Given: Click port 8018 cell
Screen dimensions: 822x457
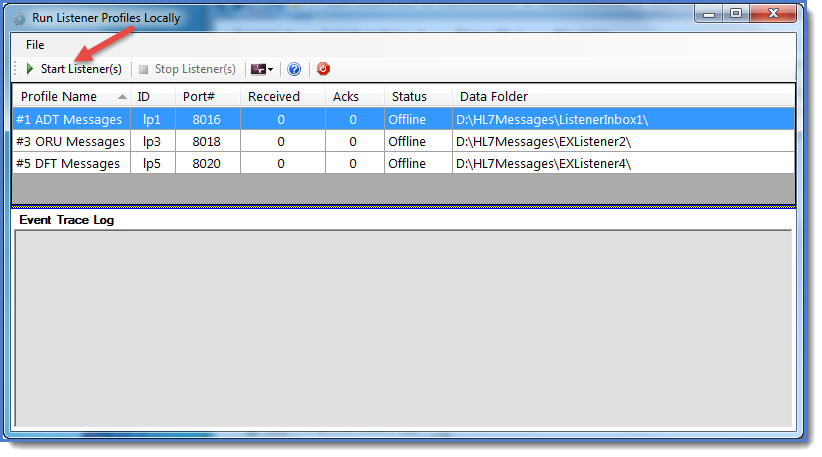Looking at the screenshot, I should pos(207,142).
